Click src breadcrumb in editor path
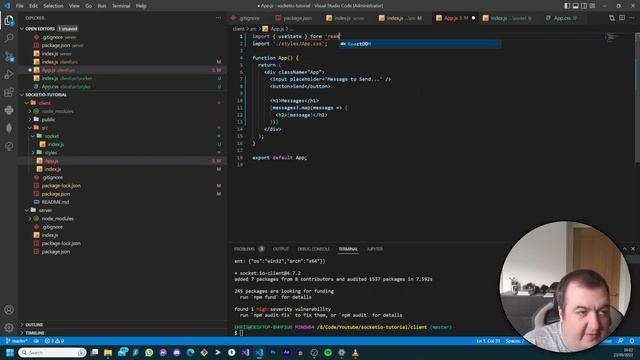Viewport: 640px width, 360px height. pyautogui.click(x=253, y=29)
